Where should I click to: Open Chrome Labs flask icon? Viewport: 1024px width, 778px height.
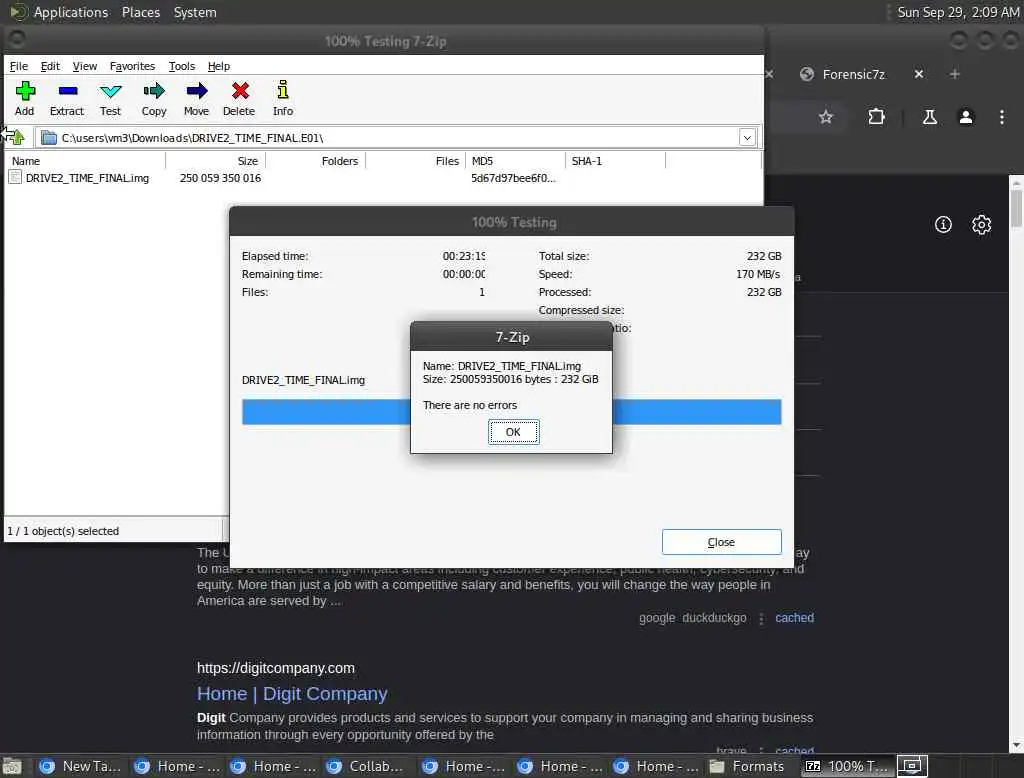point(929,117)
